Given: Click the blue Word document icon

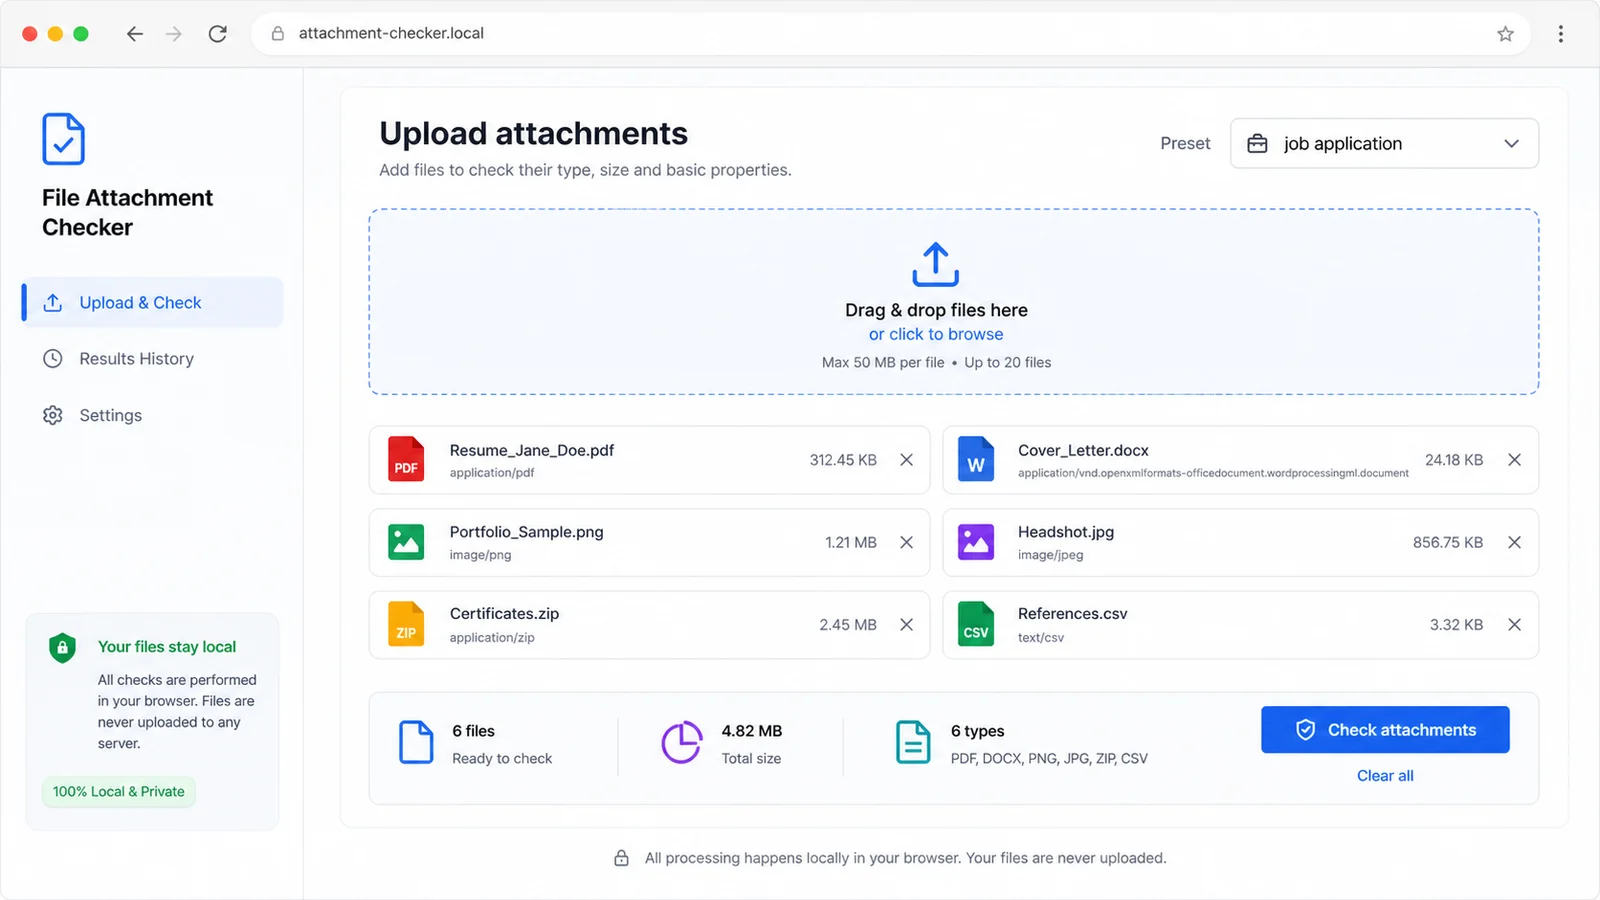Looking at the screenshot, I should pyautogui.click(x=975, y=460).
